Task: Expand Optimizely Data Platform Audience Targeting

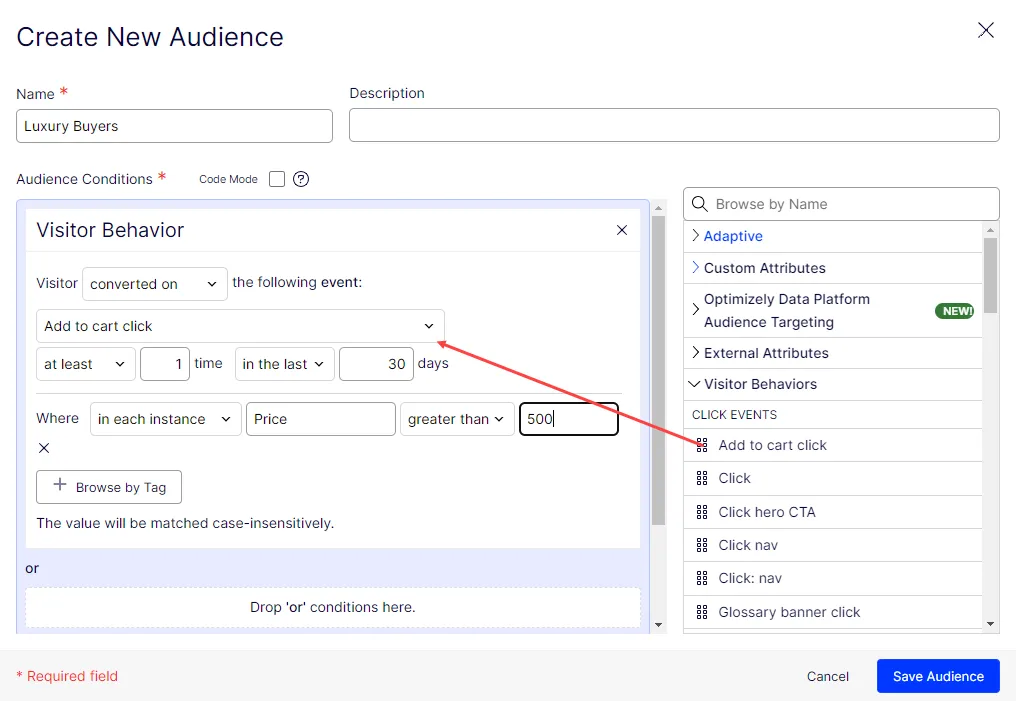Action: (x=833, y=310)
